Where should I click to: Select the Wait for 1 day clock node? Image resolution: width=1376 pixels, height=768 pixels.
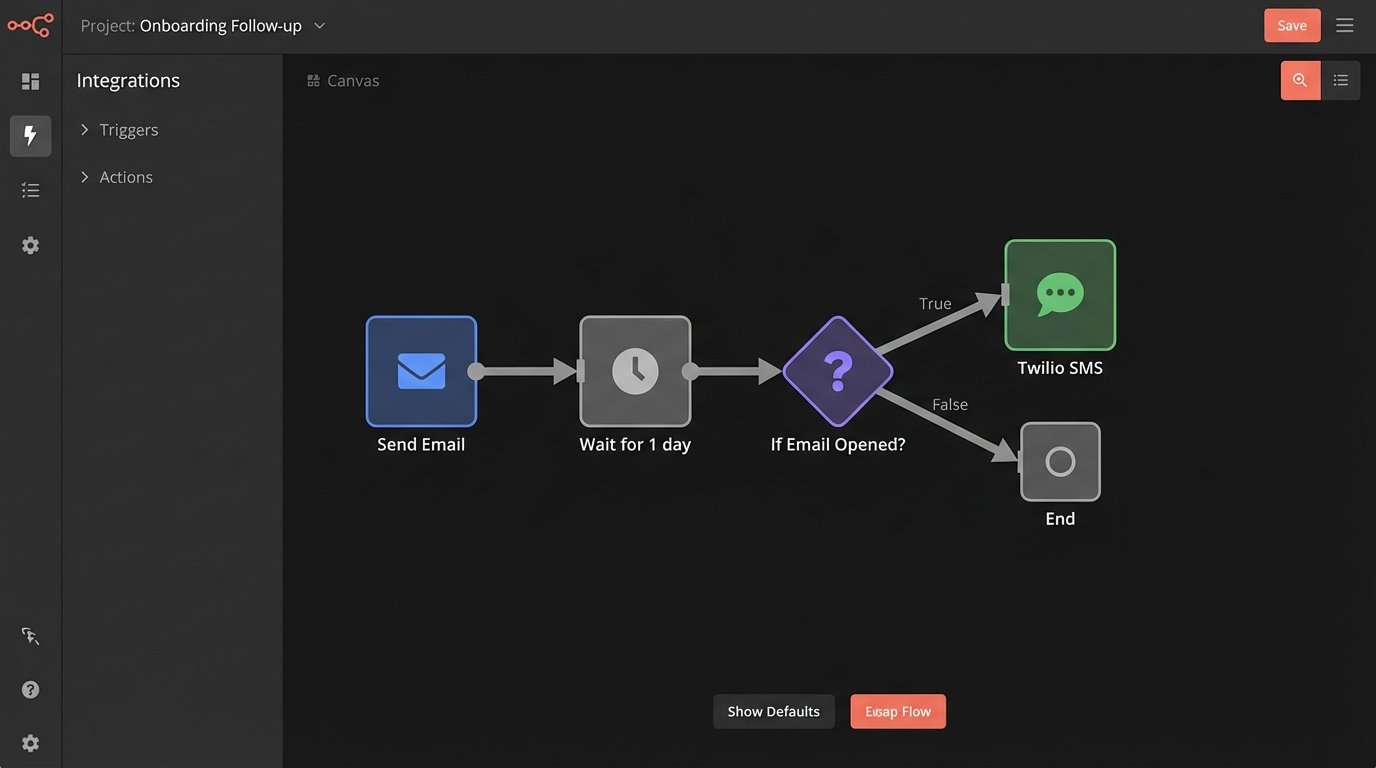tap(635, 371)
